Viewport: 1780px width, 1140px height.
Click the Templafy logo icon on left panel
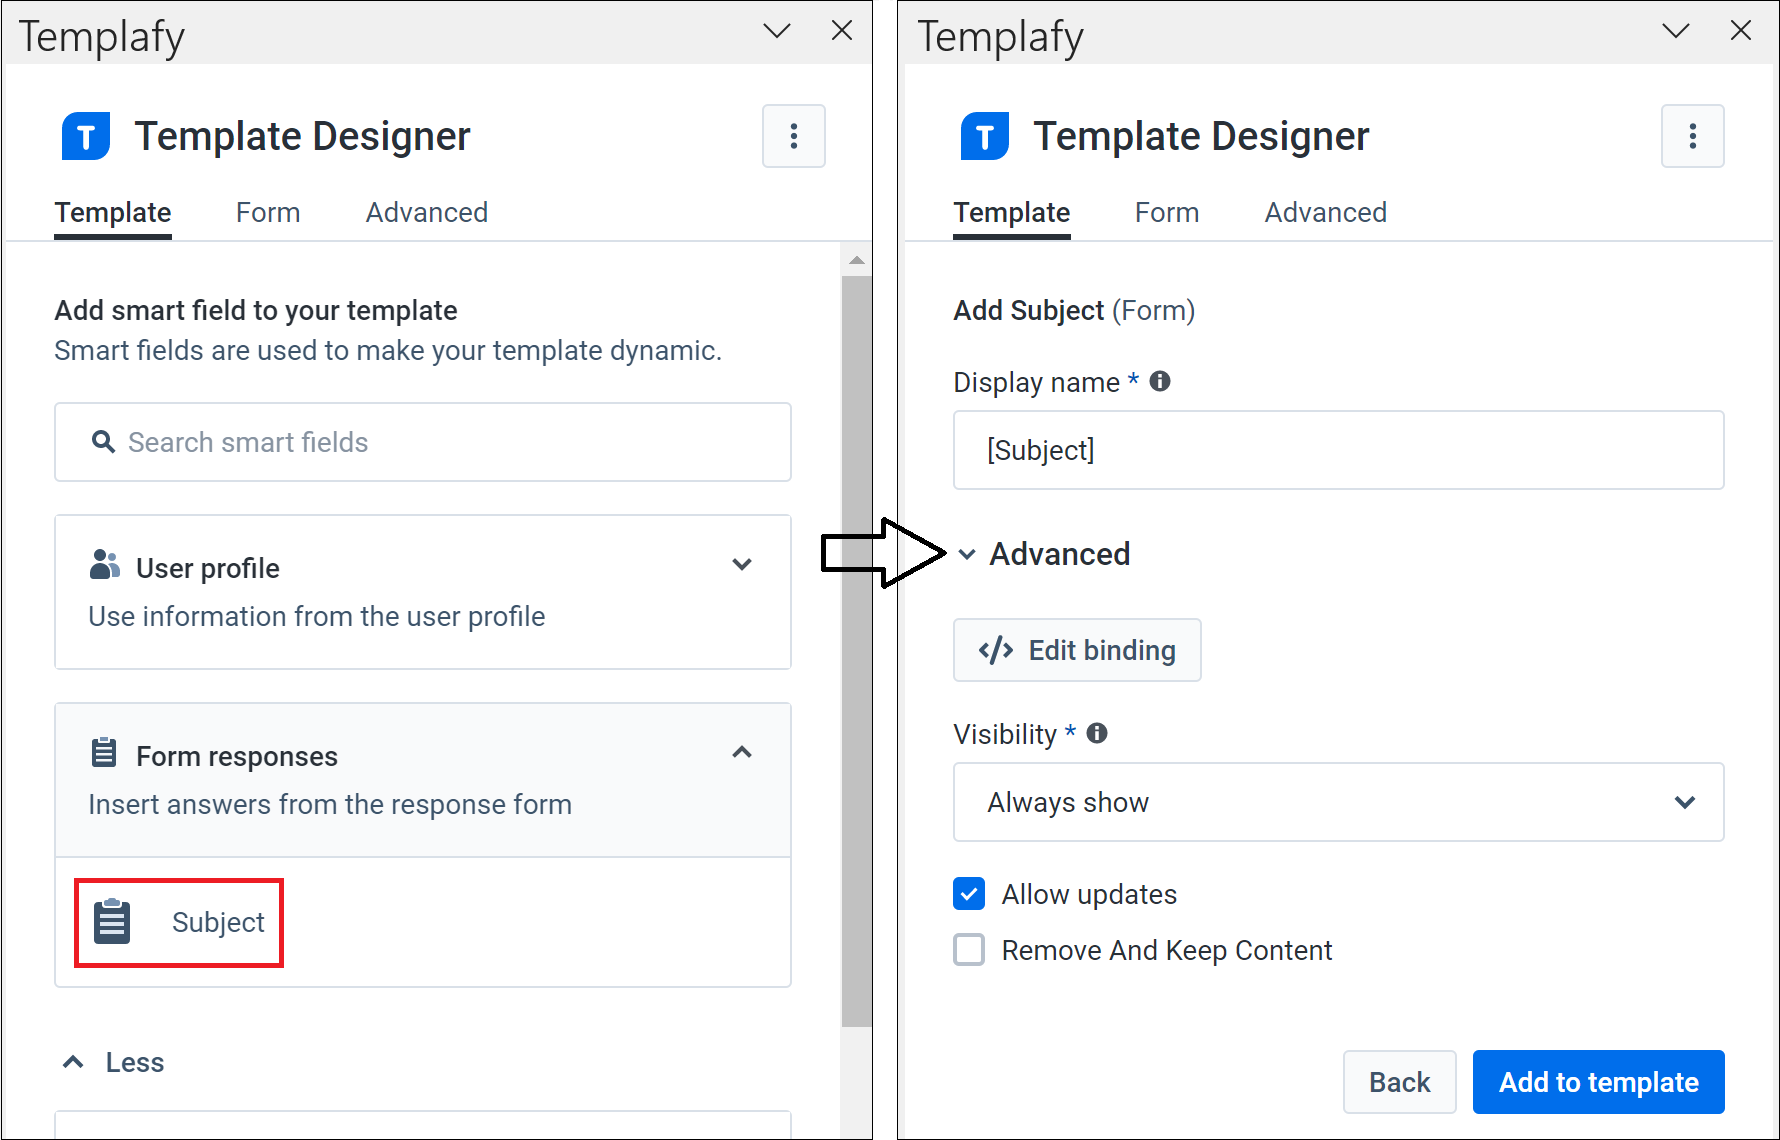[x=86, y=136]
